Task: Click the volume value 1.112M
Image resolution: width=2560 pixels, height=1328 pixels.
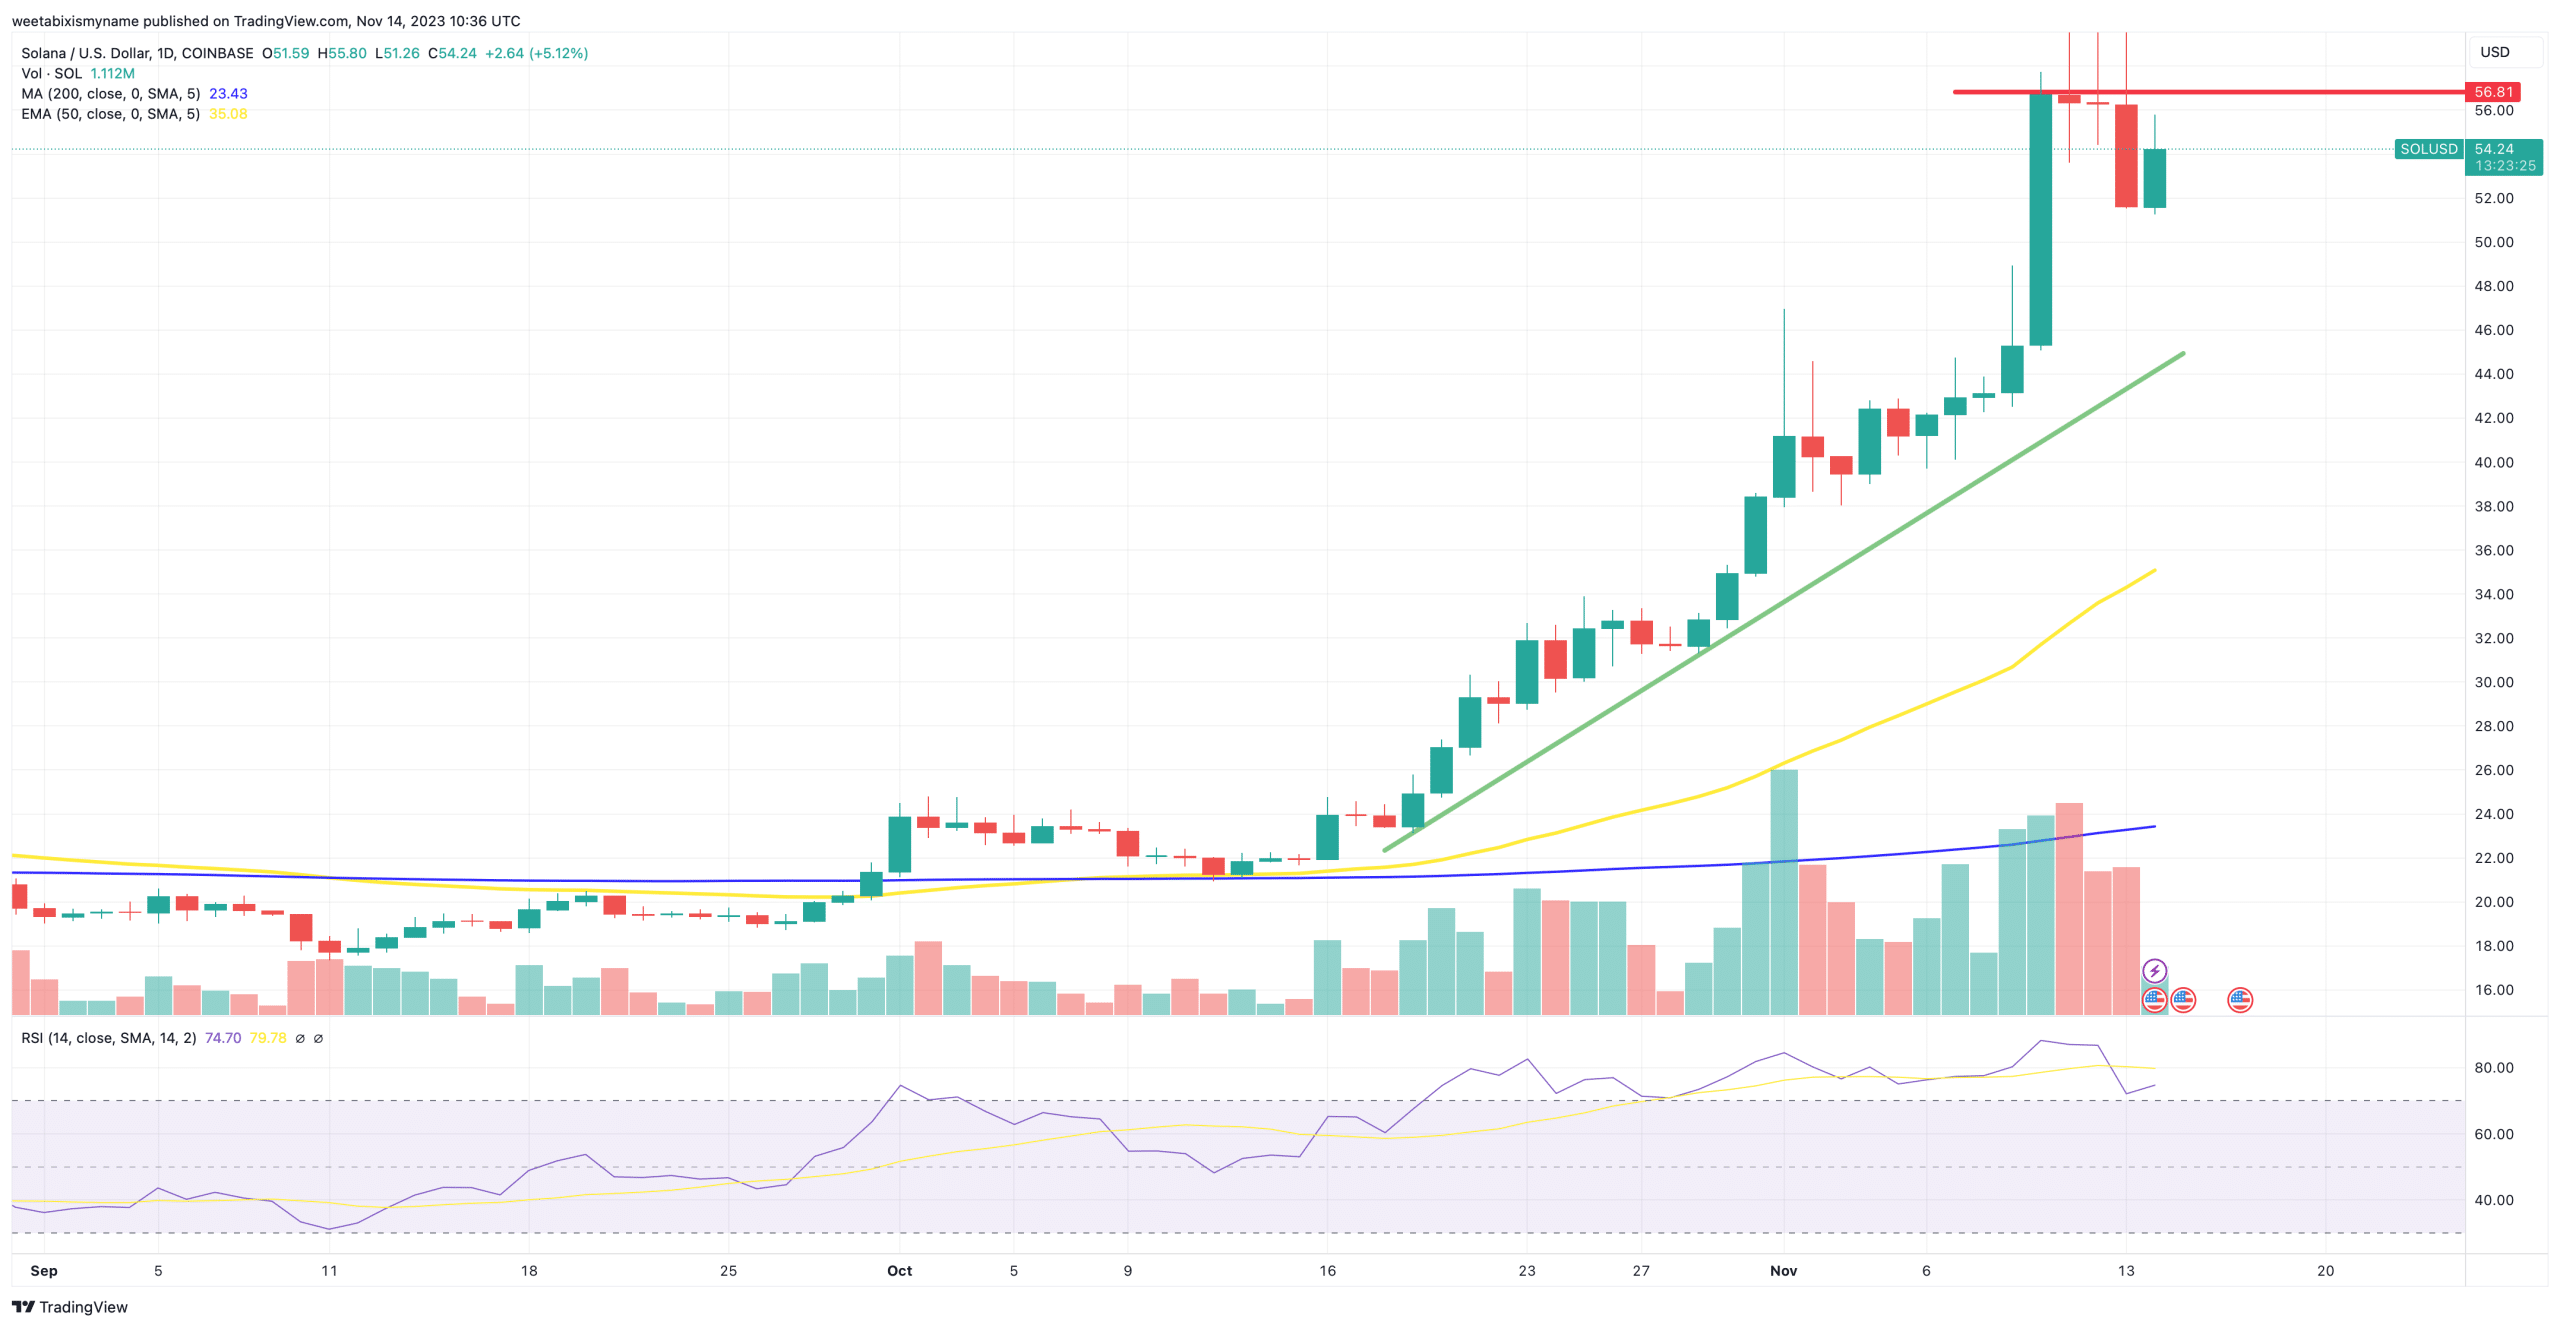Action: (112, 73)
